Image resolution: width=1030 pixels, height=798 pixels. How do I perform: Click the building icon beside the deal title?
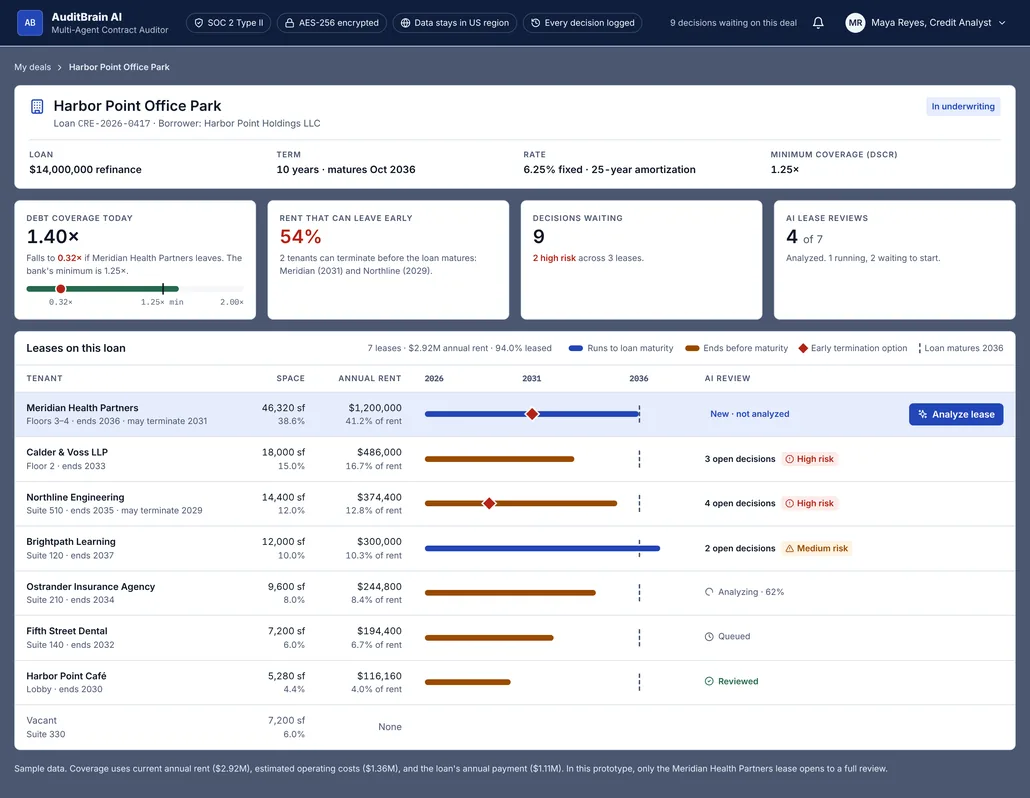37,106
